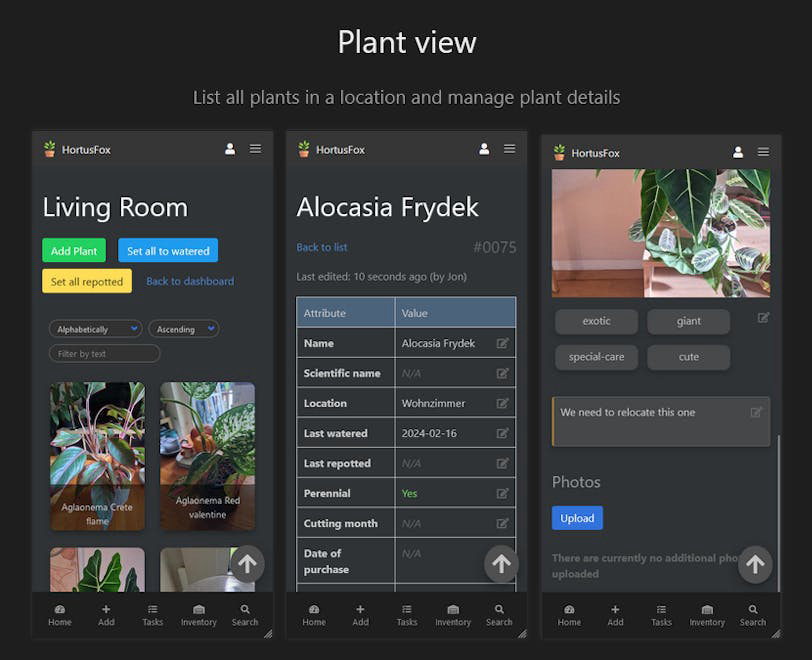Edit the plant tags using the pencil icon
This screenshot has height=660, width=812.
coord(764,318)
